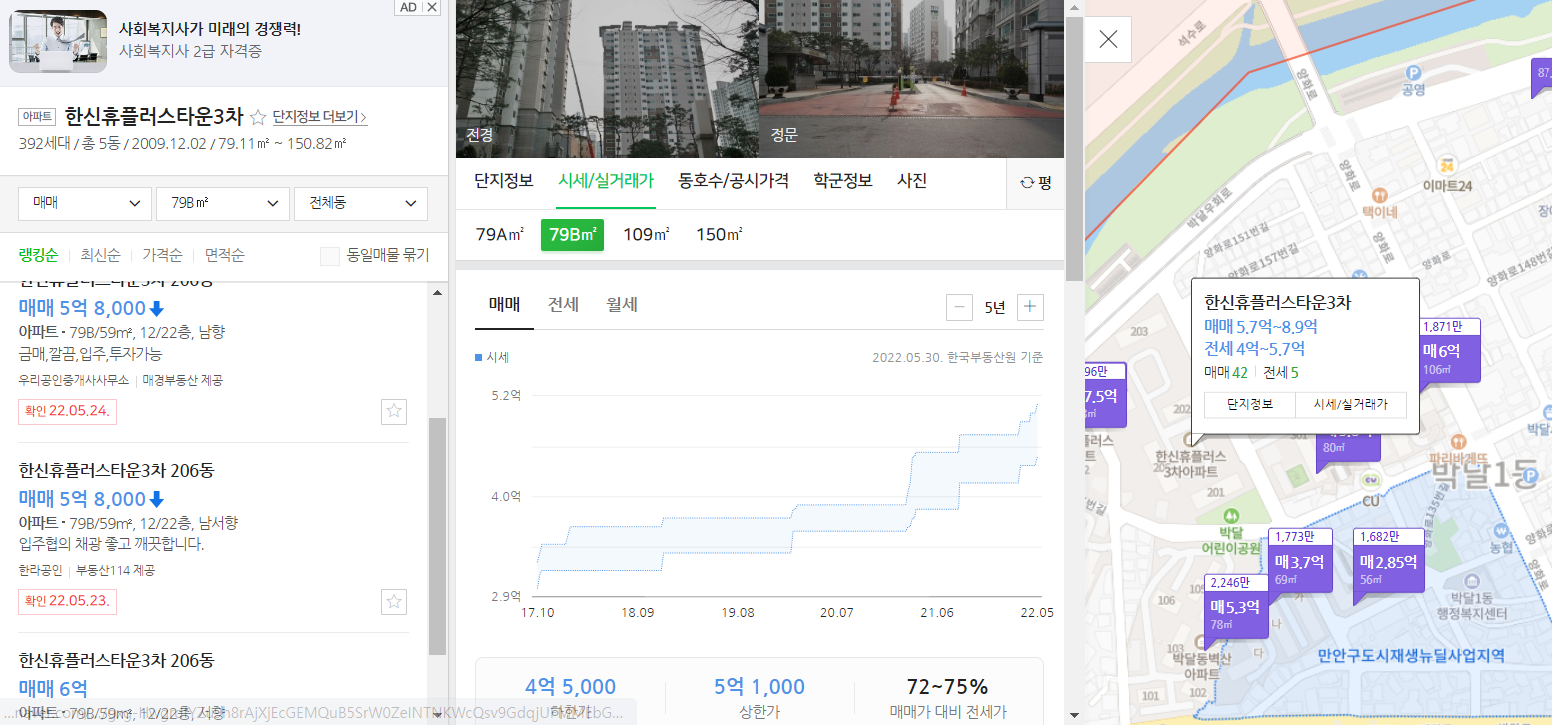Viewport: 1552px width, 725px height.
Task: Click the 공영 parking map icon
Action: tap(1413, 72)
